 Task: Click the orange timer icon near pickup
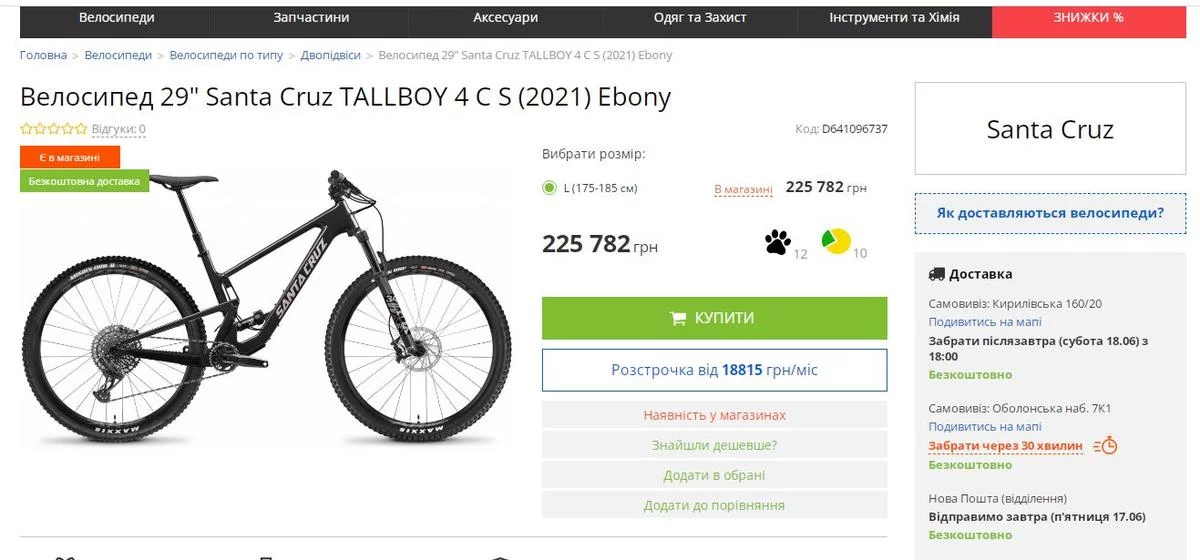1105,446
